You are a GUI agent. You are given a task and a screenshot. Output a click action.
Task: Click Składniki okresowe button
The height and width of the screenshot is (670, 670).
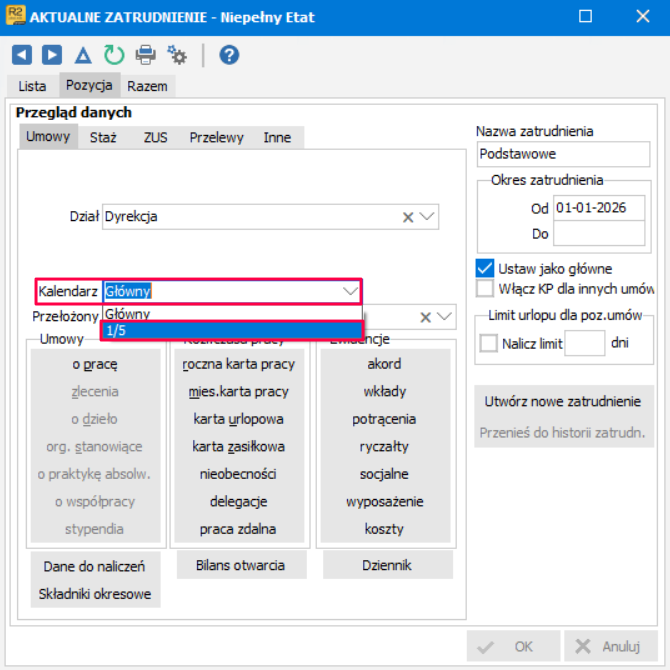tap(95, 594)
